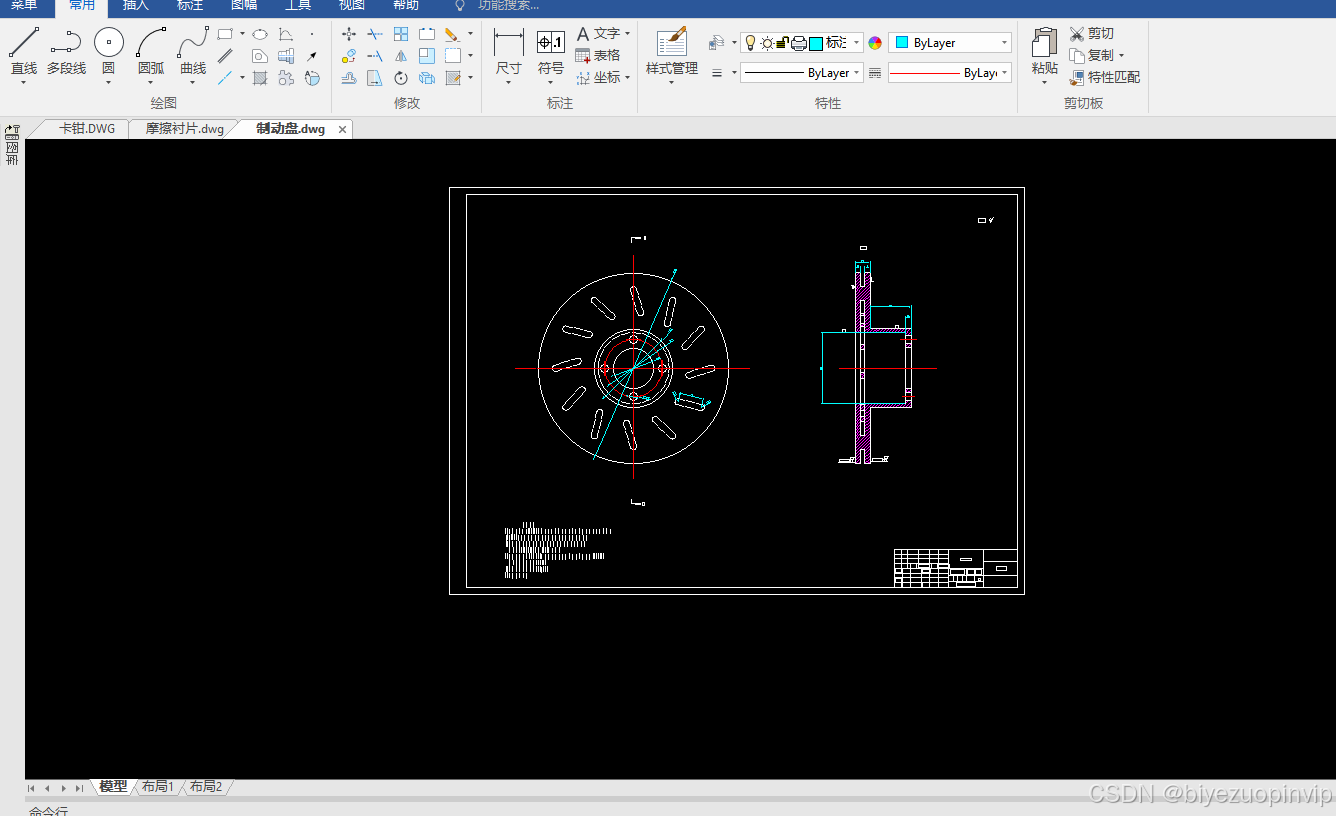The width and height of the screenshot is (1336, 816).
Task: Select the 多段线 polyline tool
Action: pos(66,50)
